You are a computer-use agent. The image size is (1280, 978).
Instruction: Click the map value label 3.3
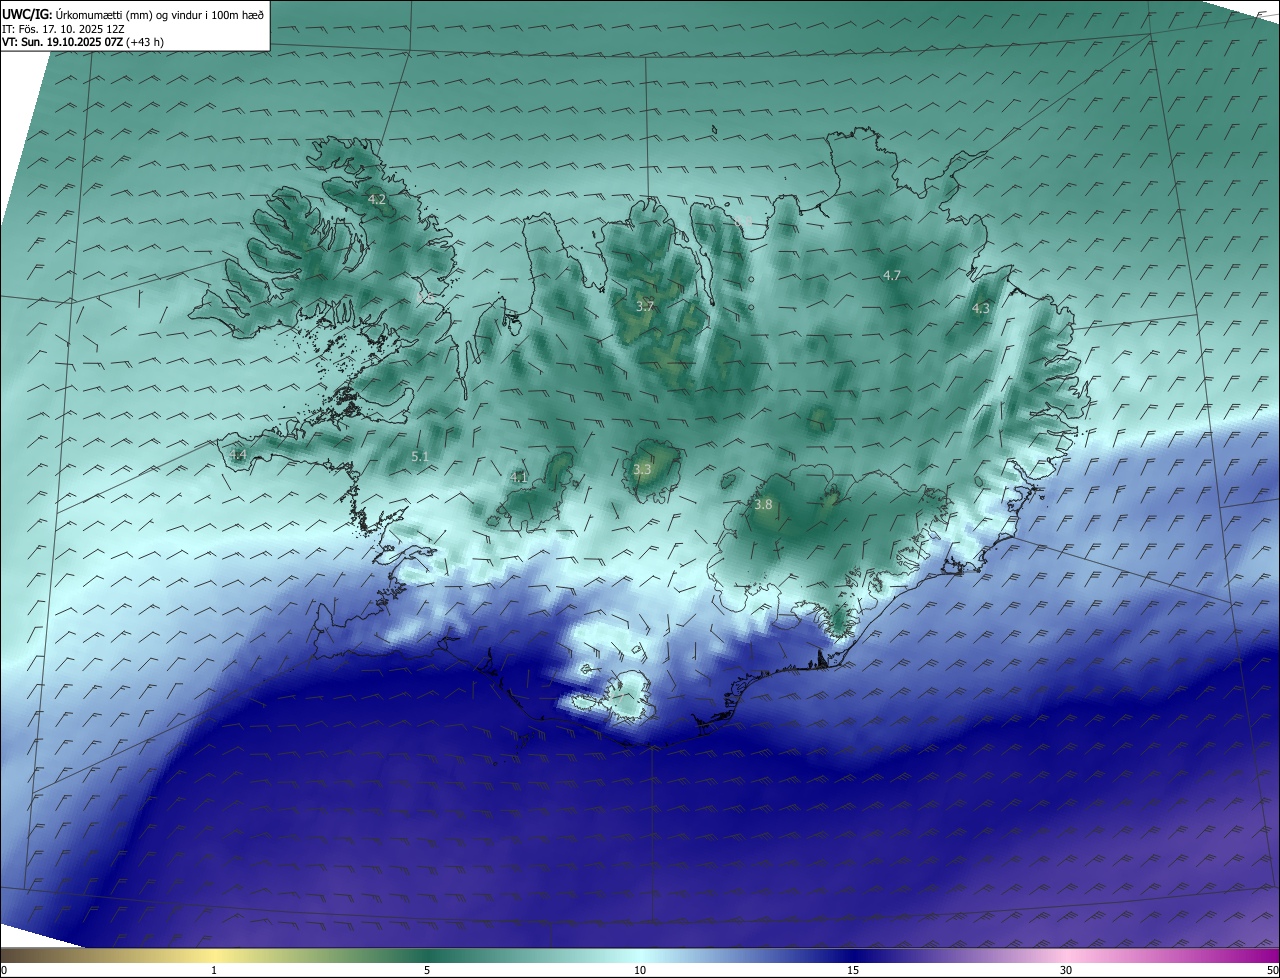[x=642, y=469]
